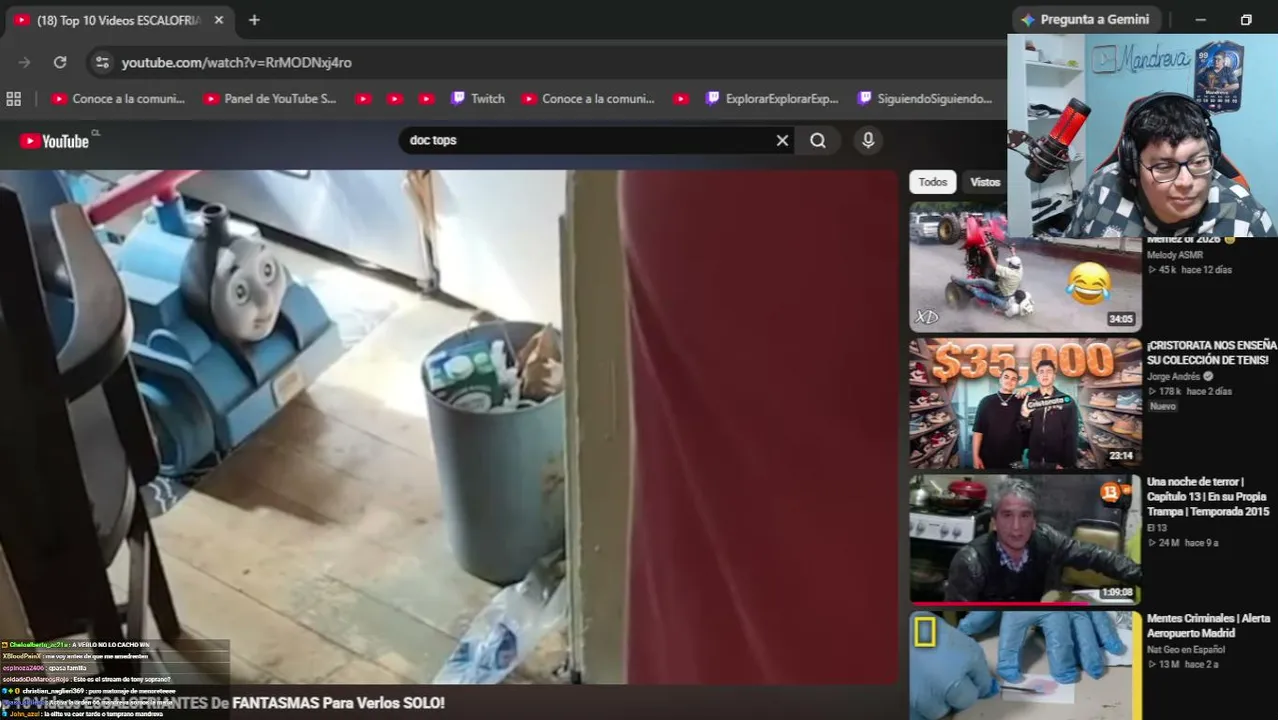Click the magnifier search button

[x=818, y=141]
